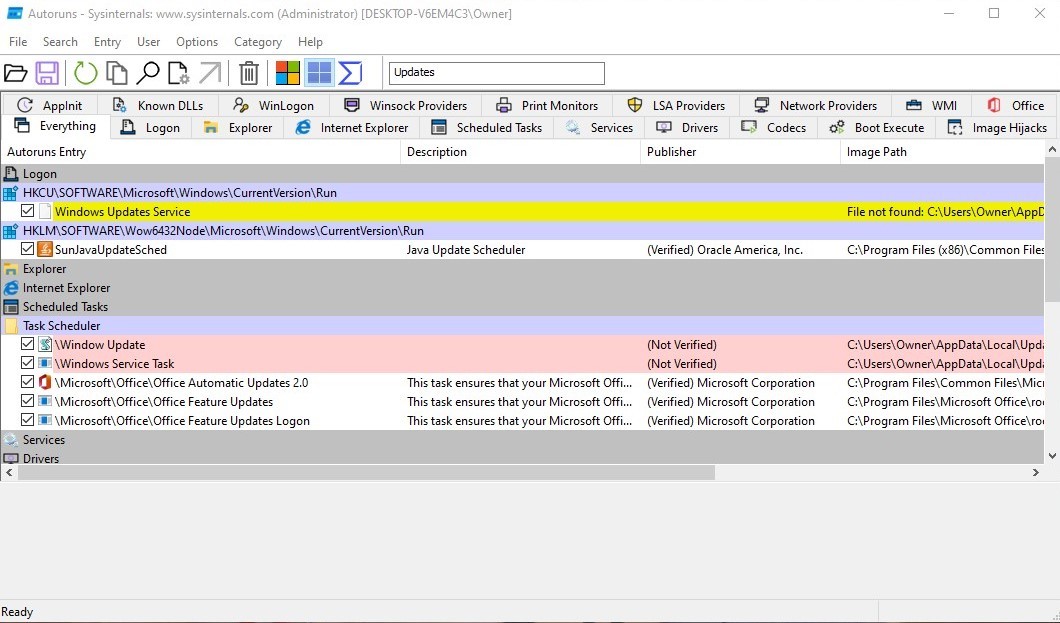Select HKLM Wow6432Node Run key row
Viewport: 1060px width, 623px height.
coord(523,230)
